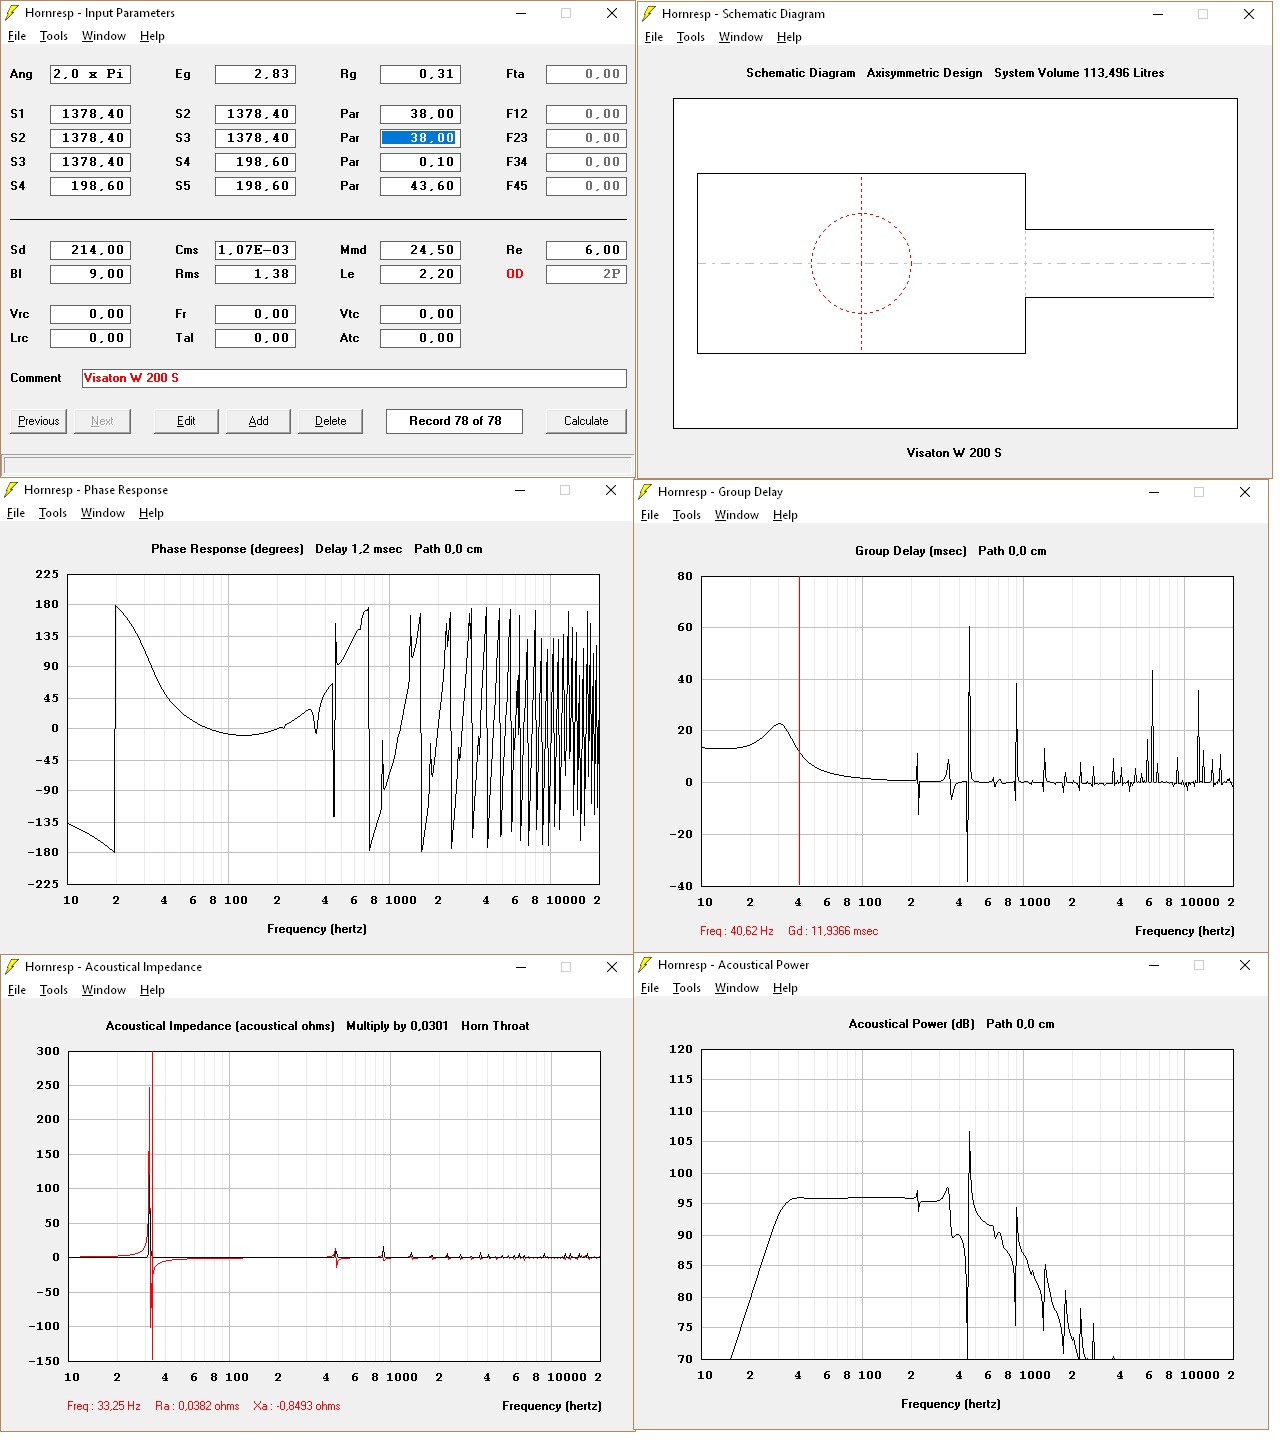This screenshot has height=1440, width=1280.
Task: Click the Bl input field with 9,00
Action: (x=90, y=274)
